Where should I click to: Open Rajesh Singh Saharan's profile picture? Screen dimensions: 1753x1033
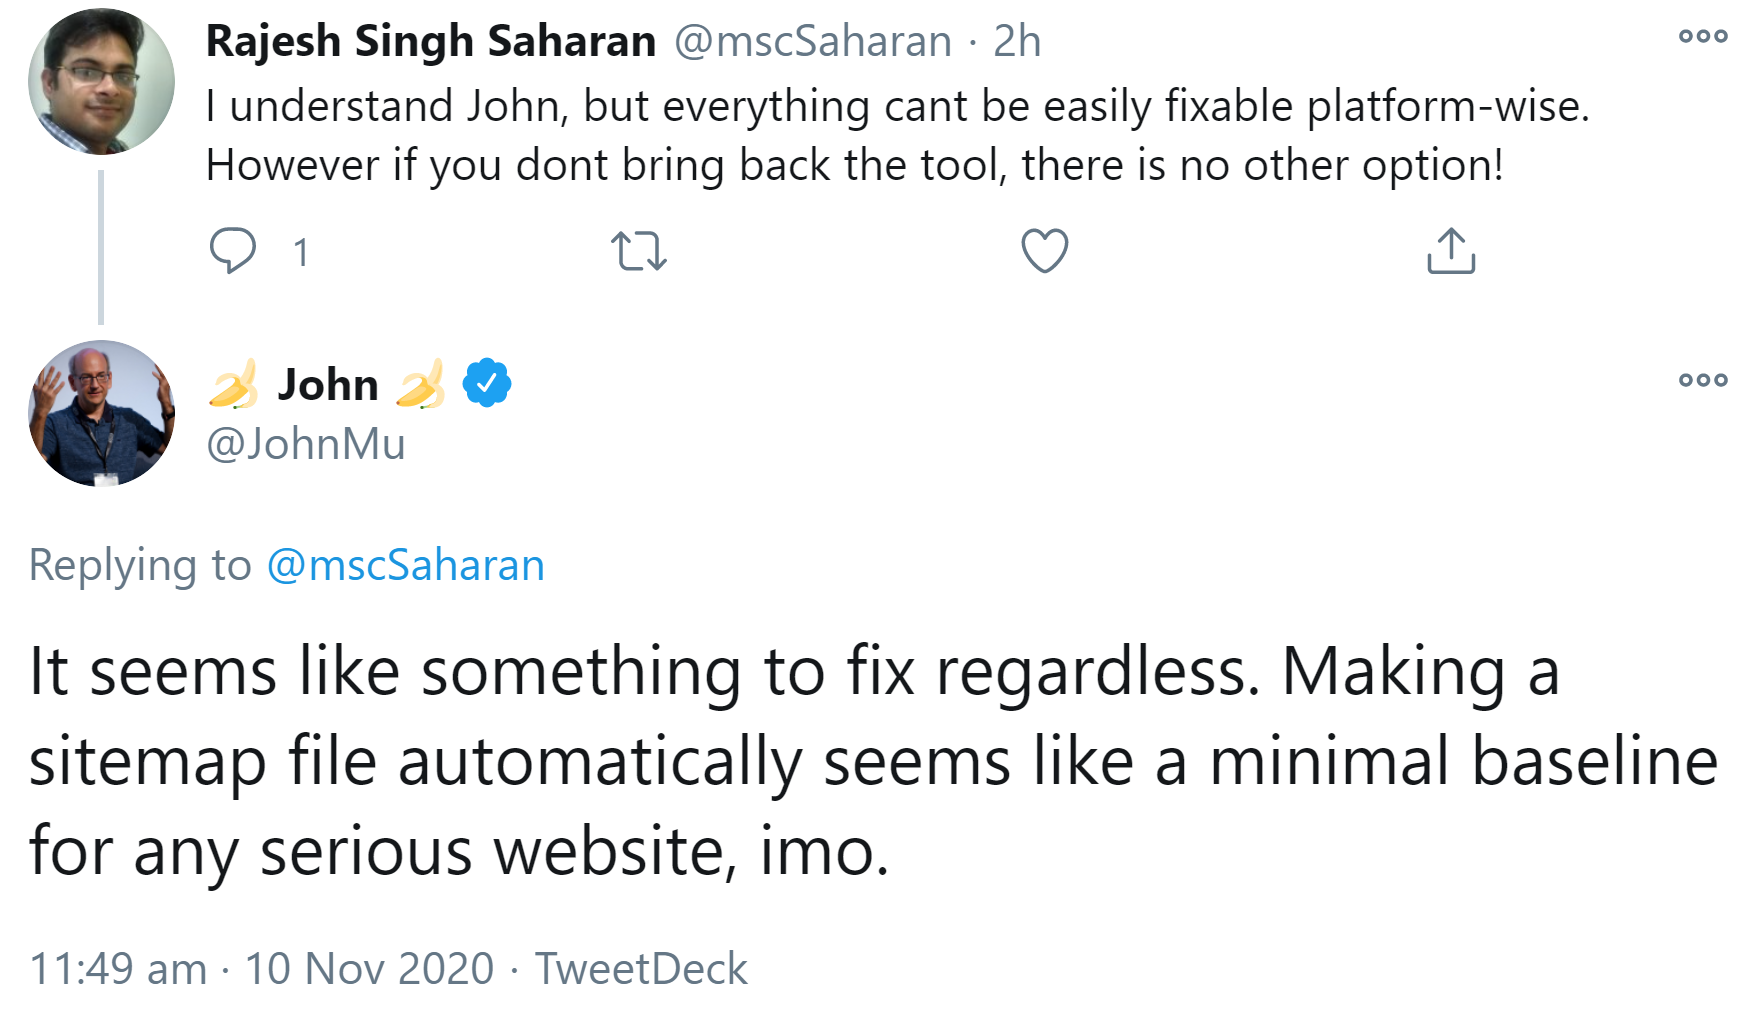point(101,82)
